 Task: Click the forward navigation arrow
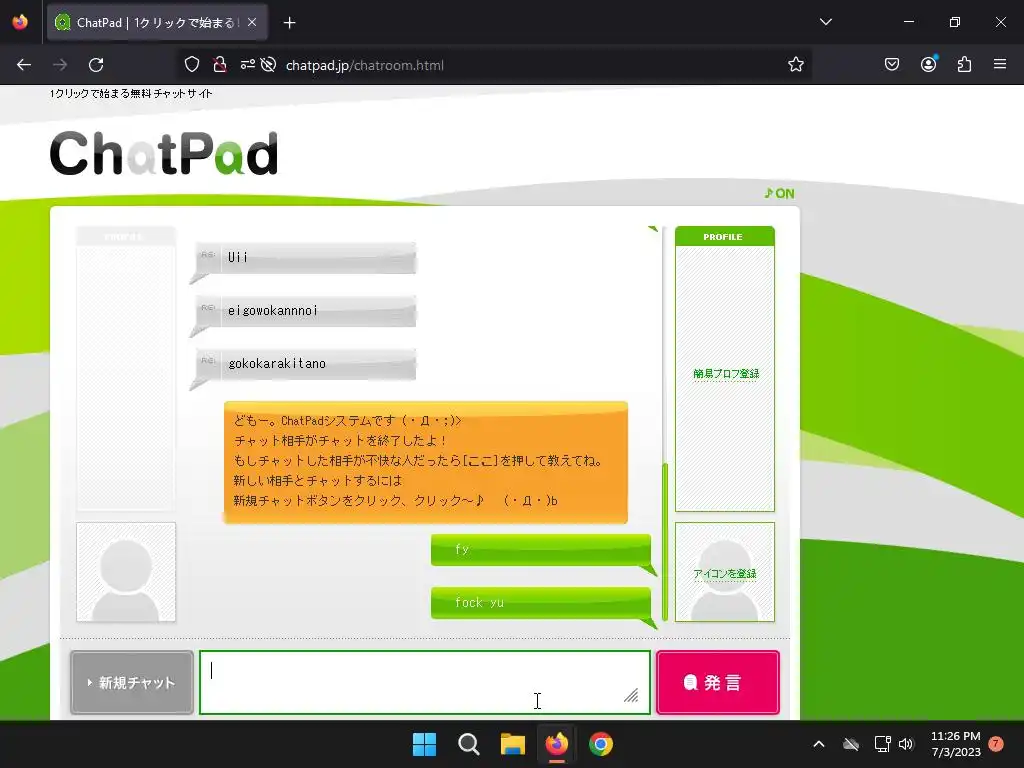(60, 65)
